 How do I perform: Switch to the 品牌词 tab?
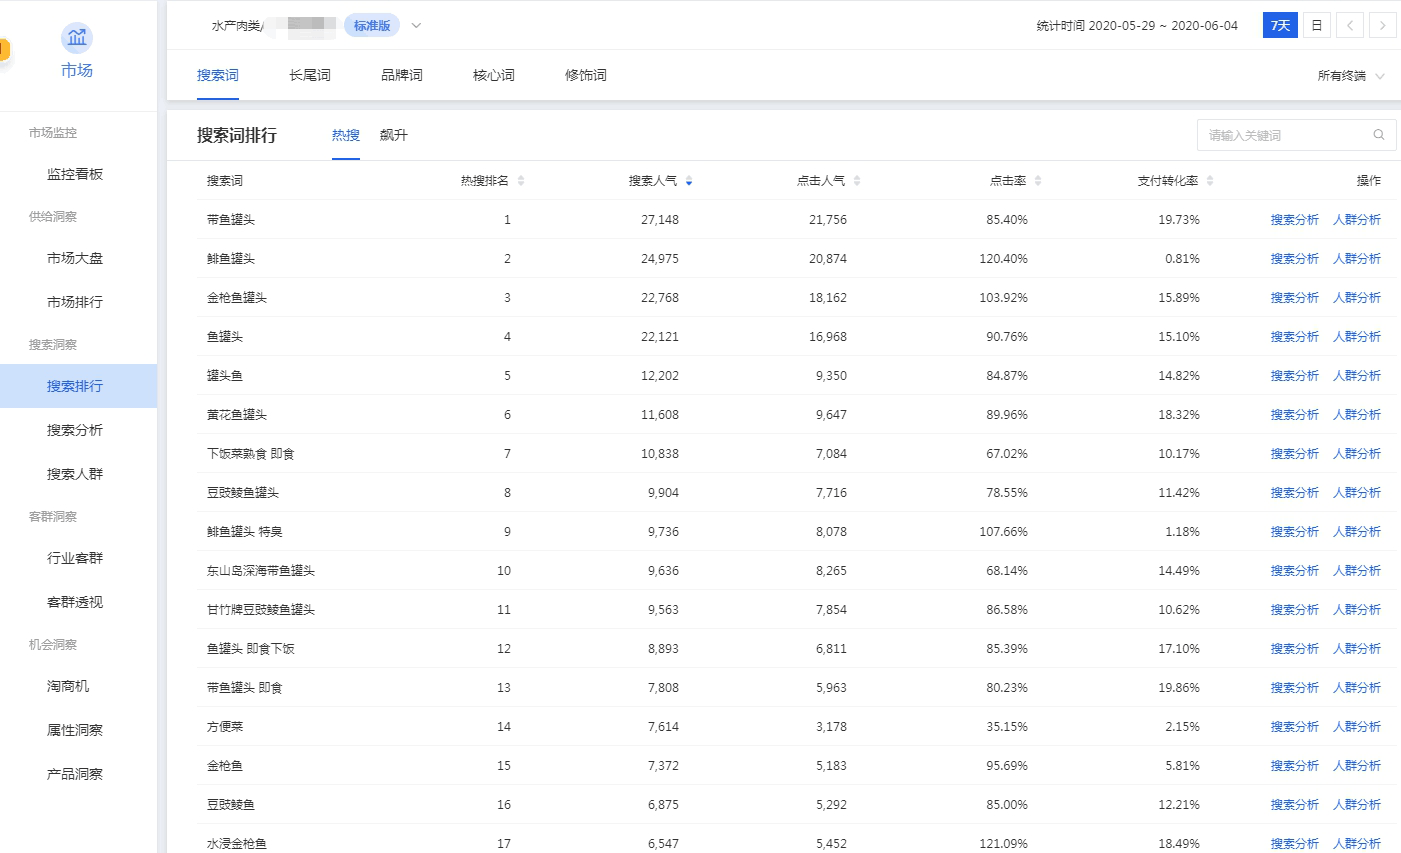tap(401, 75)
